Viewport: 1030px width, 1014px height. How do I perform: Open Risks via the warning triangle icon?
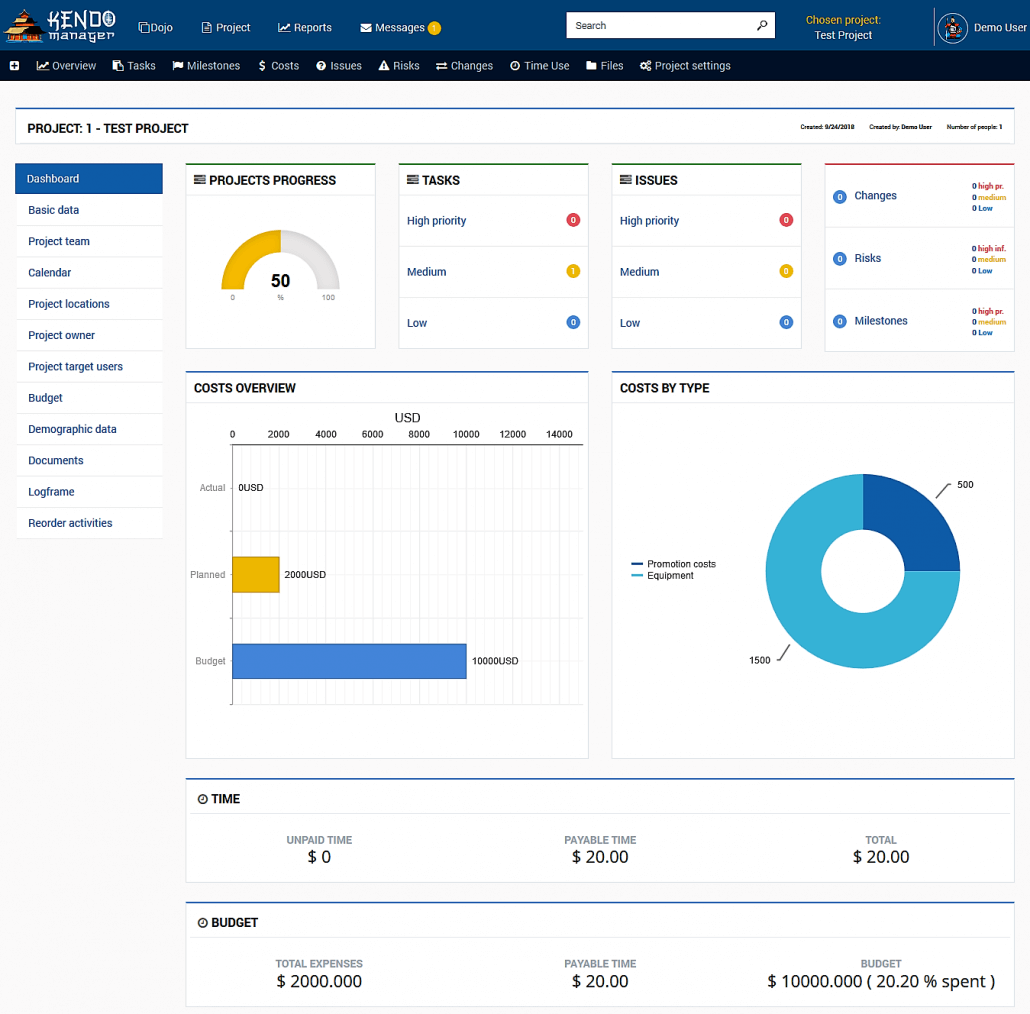384,66
